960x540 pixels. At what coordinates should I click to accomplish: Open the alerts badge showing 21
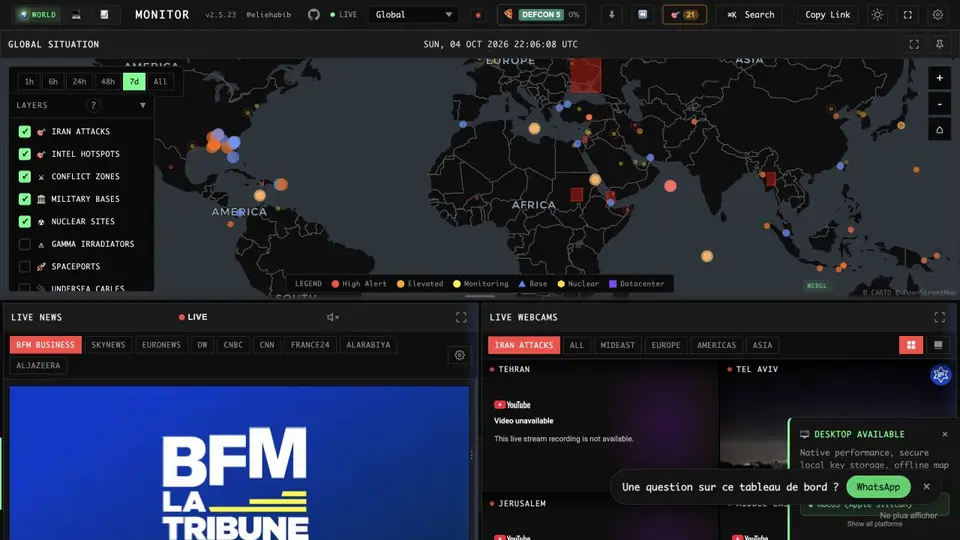click(684, 15)
